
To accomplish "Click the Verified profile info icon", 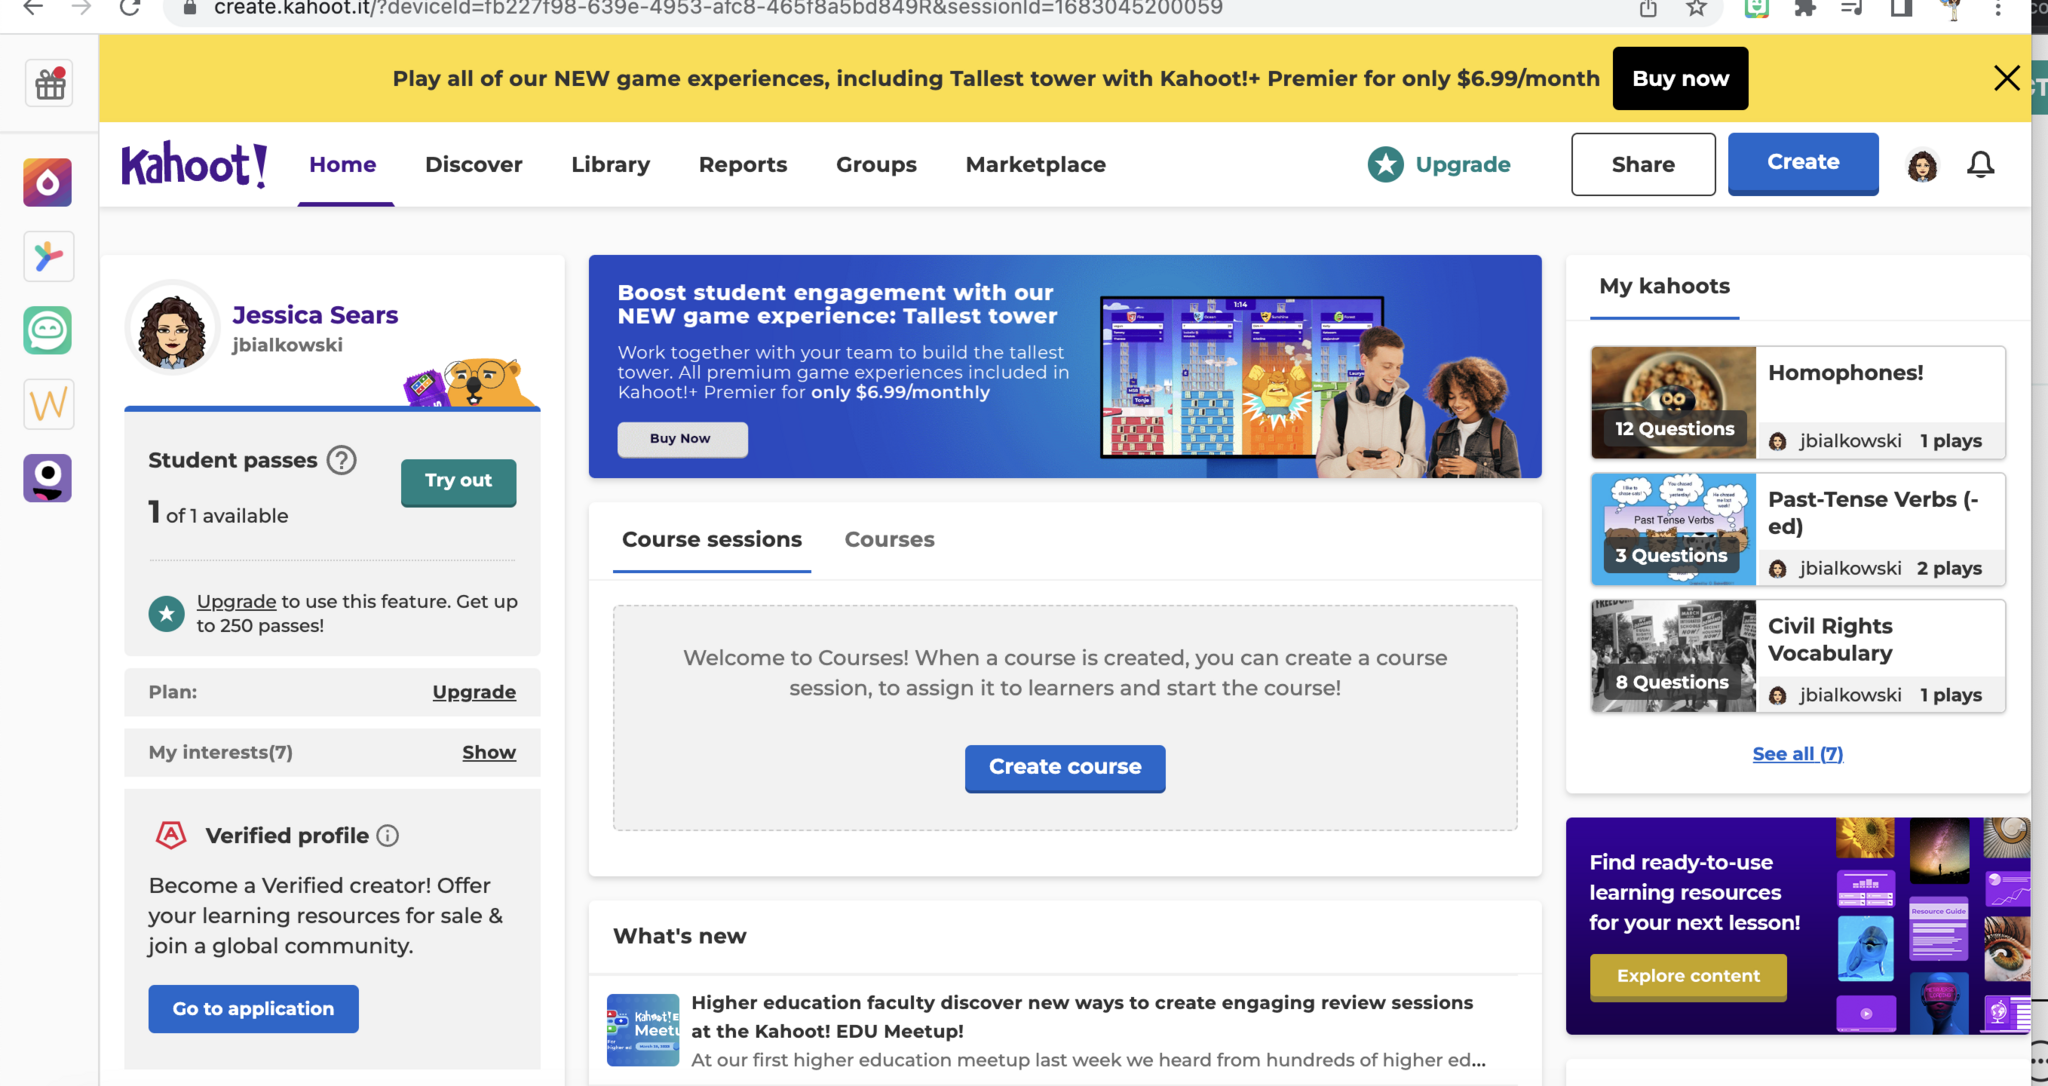I will (x=388, y=836).
